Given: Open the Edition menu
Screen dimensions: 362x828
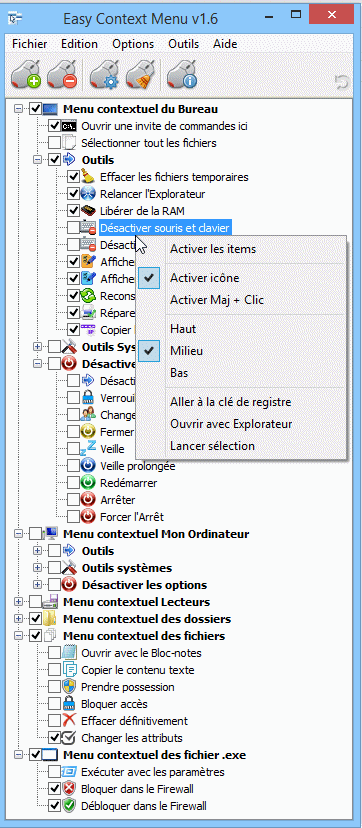Looking at the screenshot, I should point(79,44).
